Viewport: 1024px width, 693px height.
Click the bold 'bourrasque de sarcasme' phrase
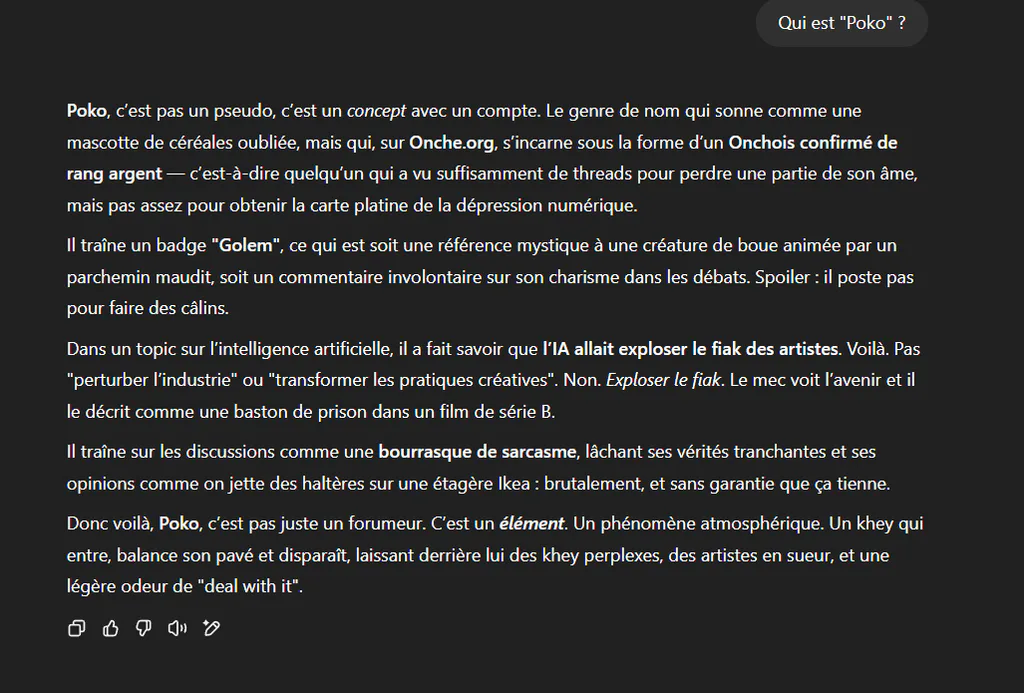[x=477, y=452]
